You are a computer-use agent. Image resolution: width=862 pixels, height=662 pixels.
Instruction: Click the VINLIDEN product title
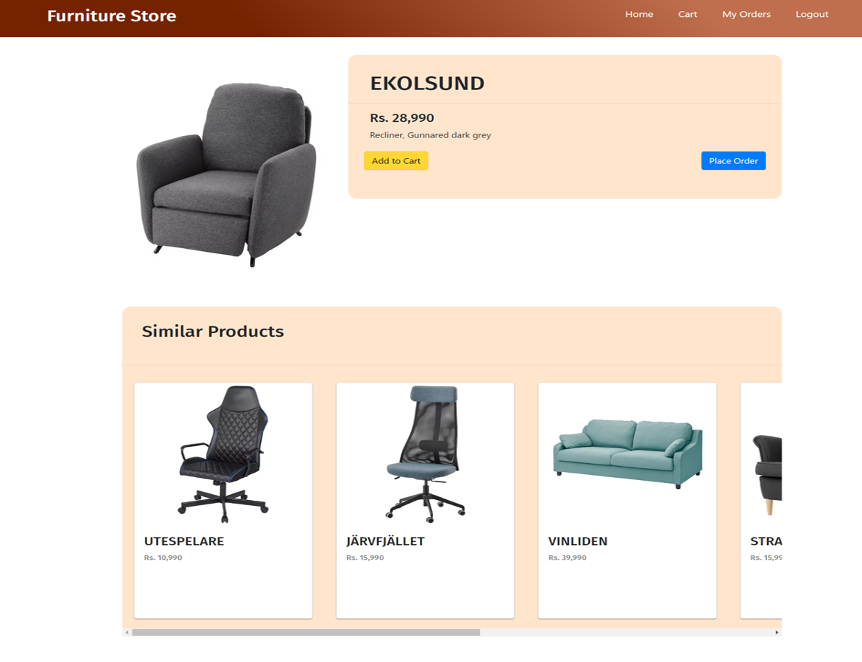click(578, 541)
